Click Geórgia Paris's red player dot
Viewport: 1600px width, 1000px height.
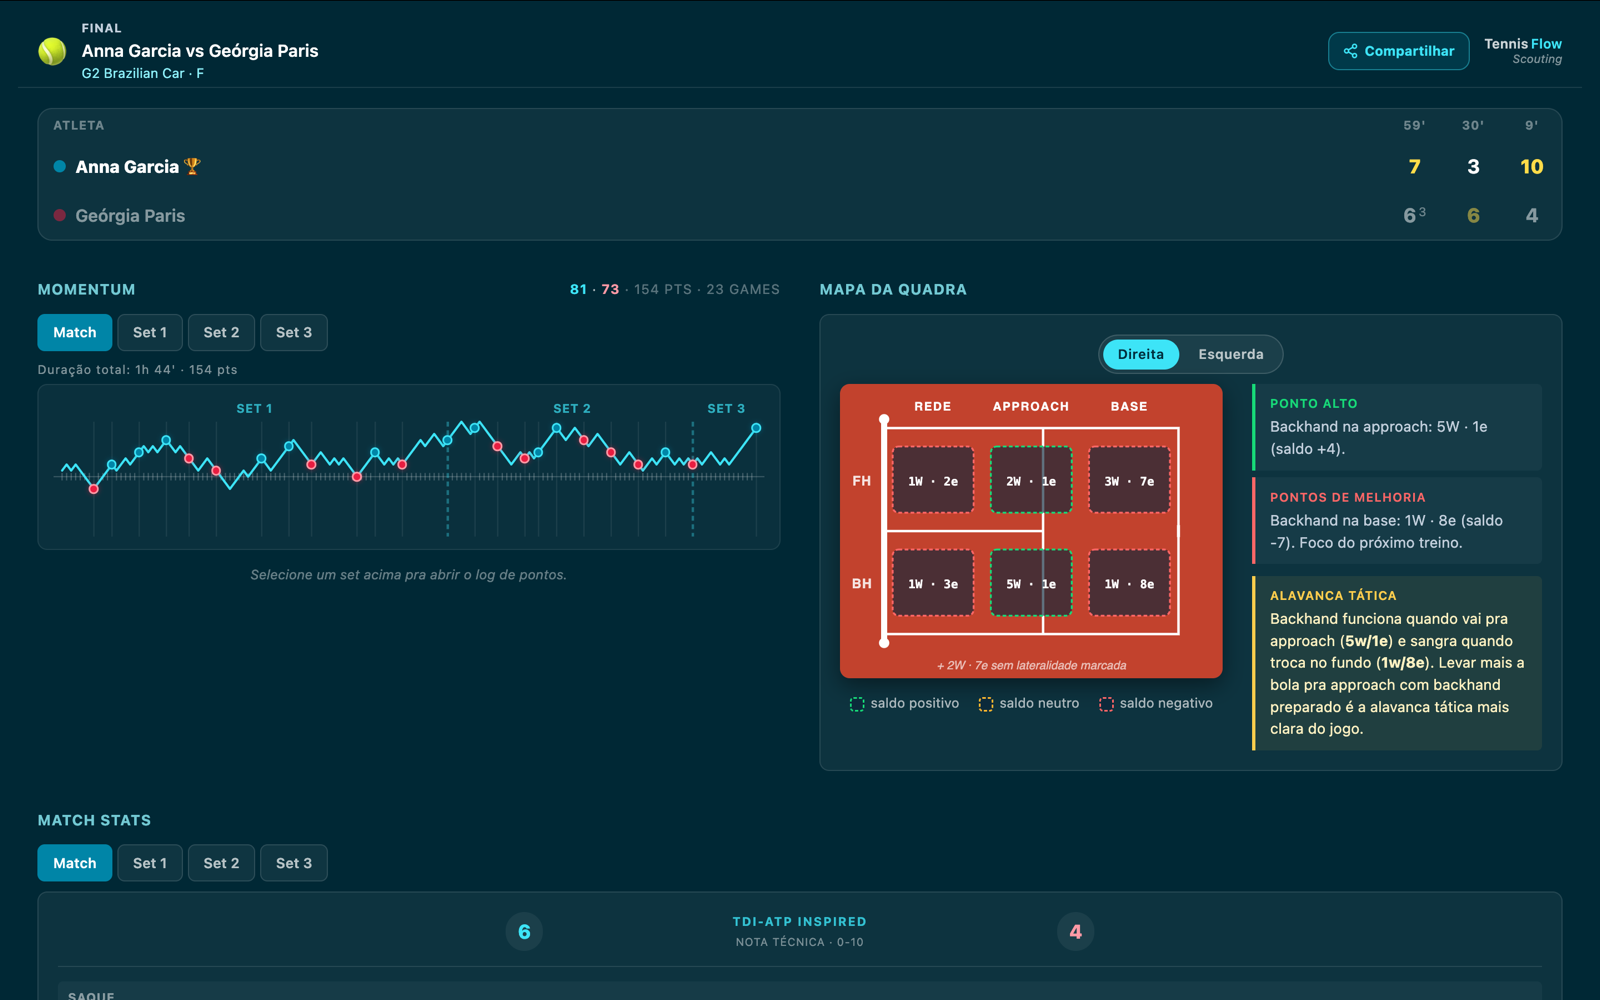(60, 215)
